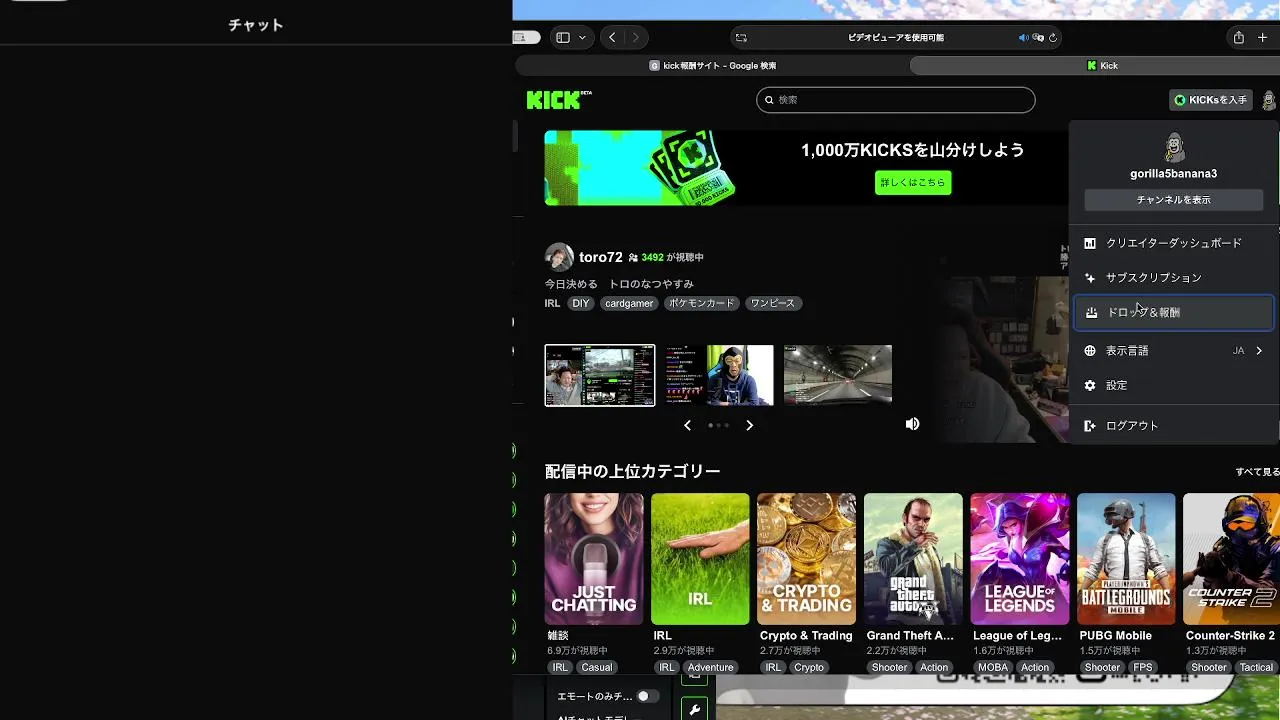Image resolution: width=1280 pixels, height=720 pixels.
Task: Click the ワンピース tag
Action: click(773, 303)
